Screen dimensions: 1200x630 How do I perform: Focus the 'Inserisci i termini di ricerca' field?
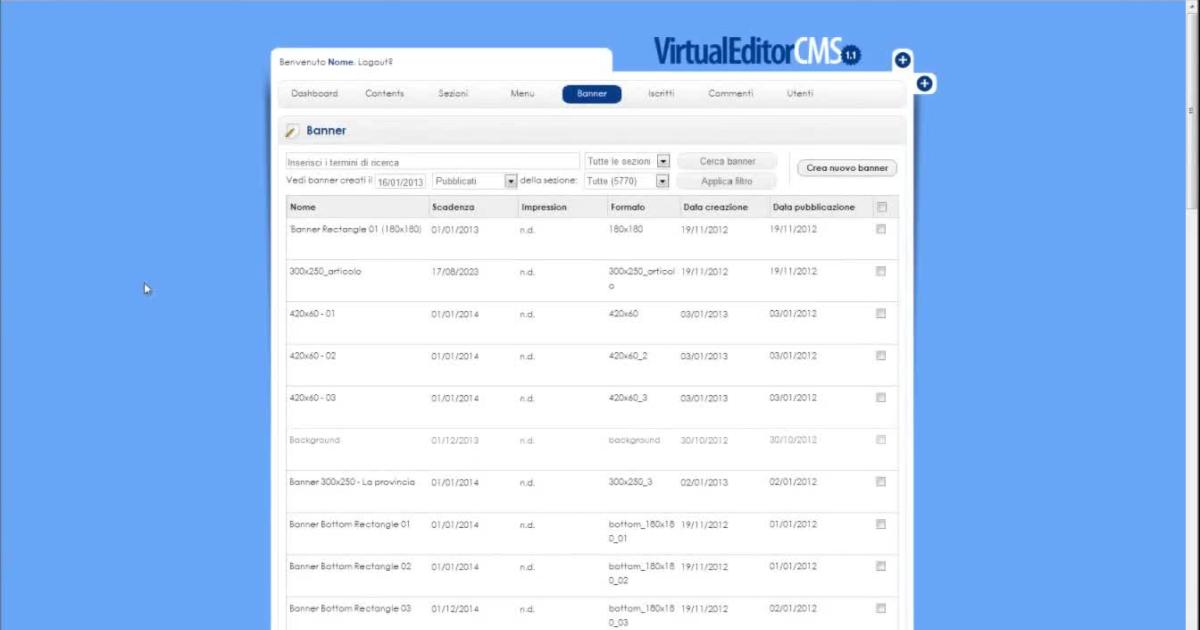[432, 161]
